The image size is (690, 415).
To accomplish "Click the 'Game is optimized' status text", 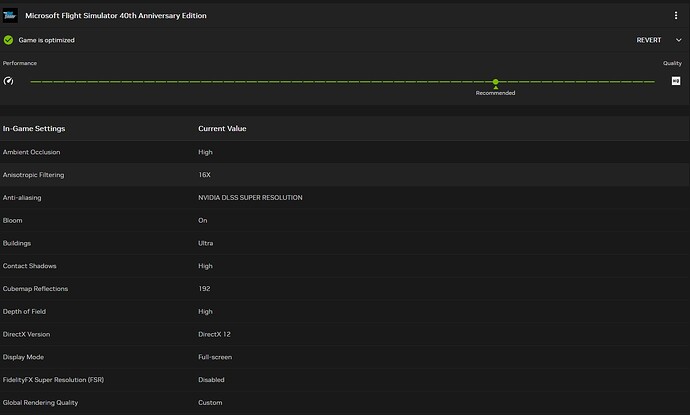I will 47,40.
